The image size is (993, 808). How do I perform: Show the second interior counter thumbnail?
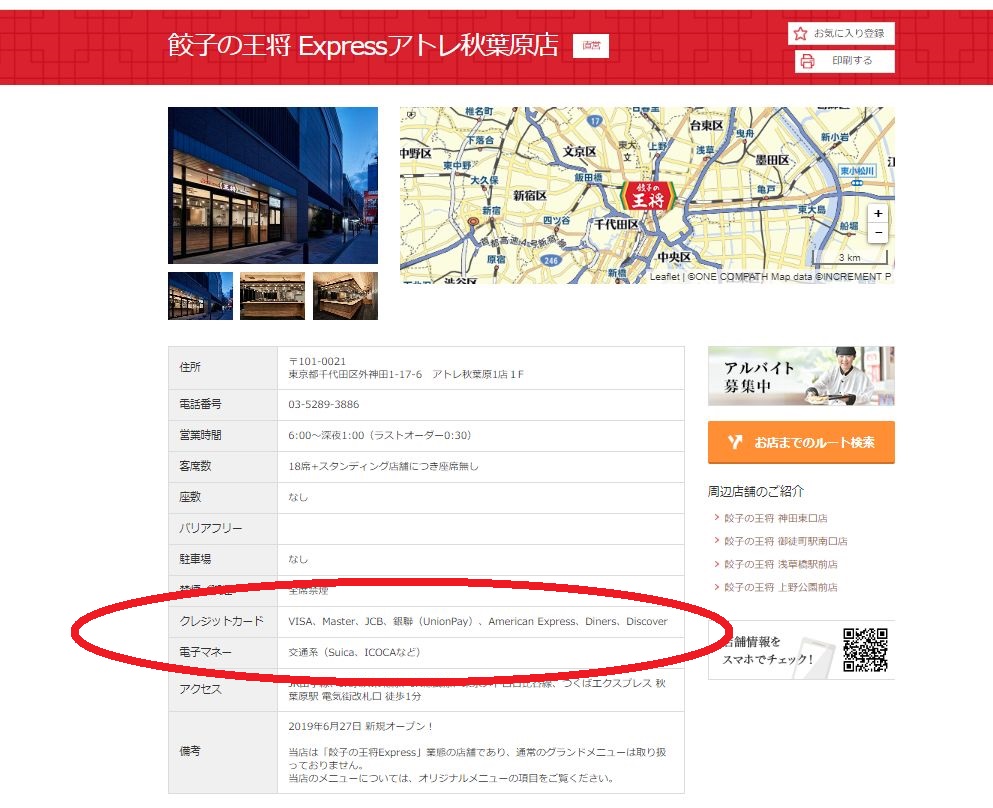click(x=273, y=296)
